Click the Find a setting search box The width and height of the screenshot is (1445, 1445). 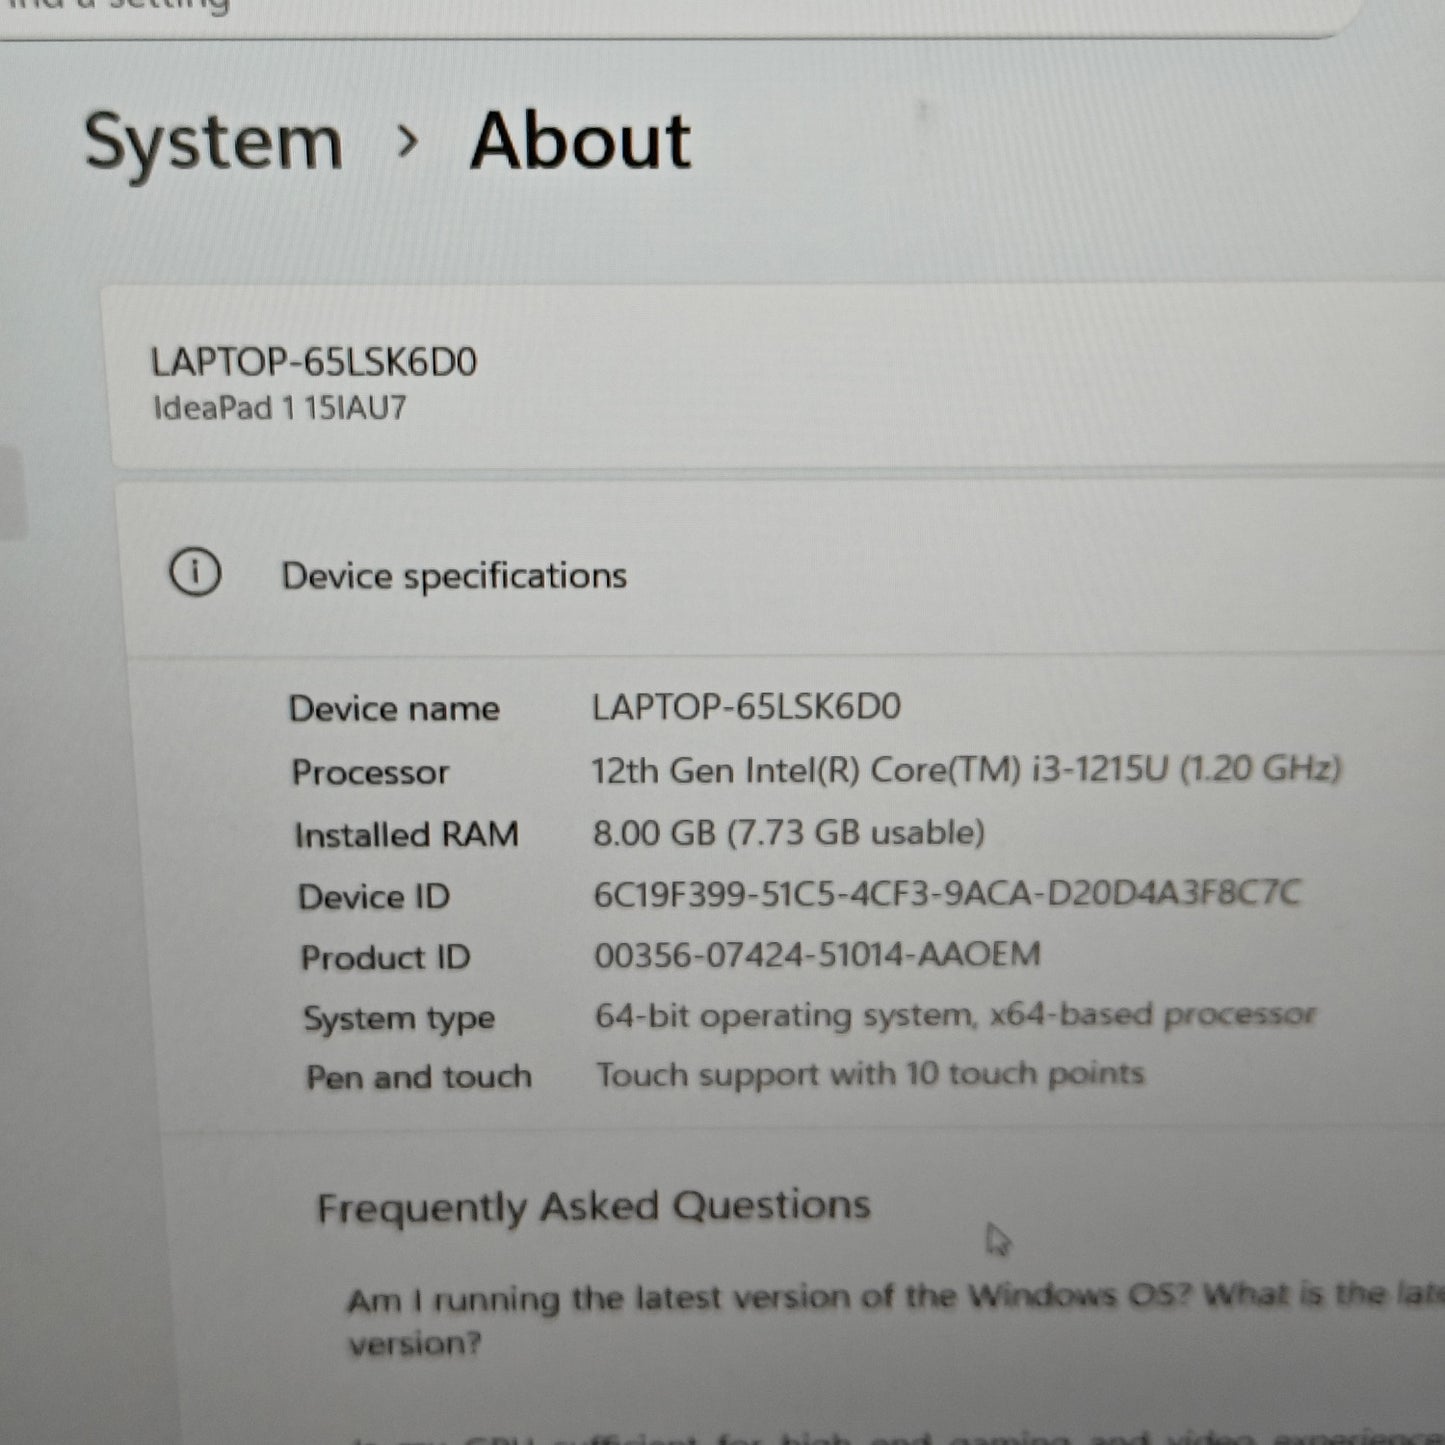pyautogui.click(x=600, y=10)
